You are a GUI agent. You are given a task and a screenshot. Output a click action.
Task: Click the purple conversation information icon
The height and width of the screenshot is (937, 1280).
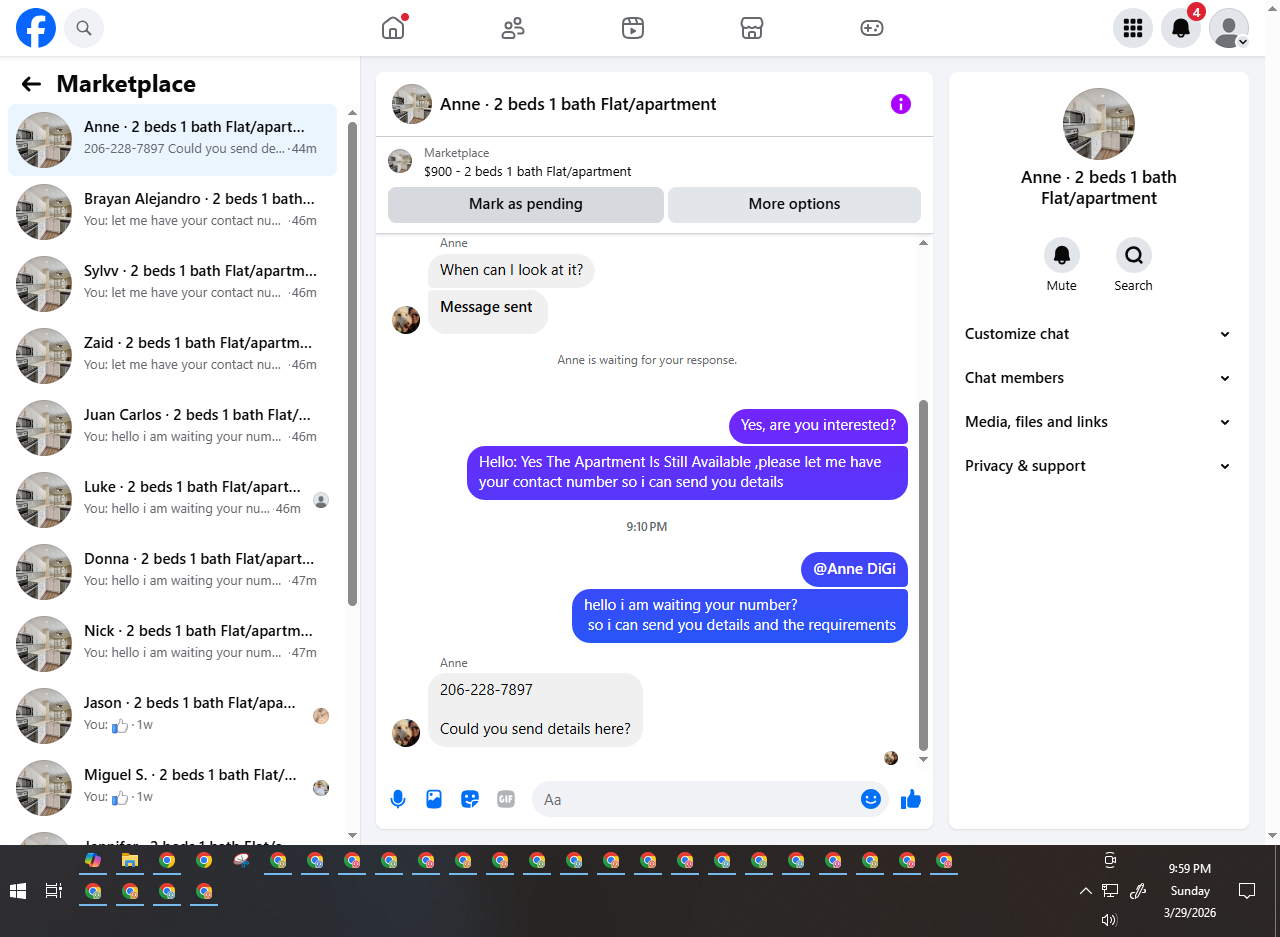(x=901, y=104)
